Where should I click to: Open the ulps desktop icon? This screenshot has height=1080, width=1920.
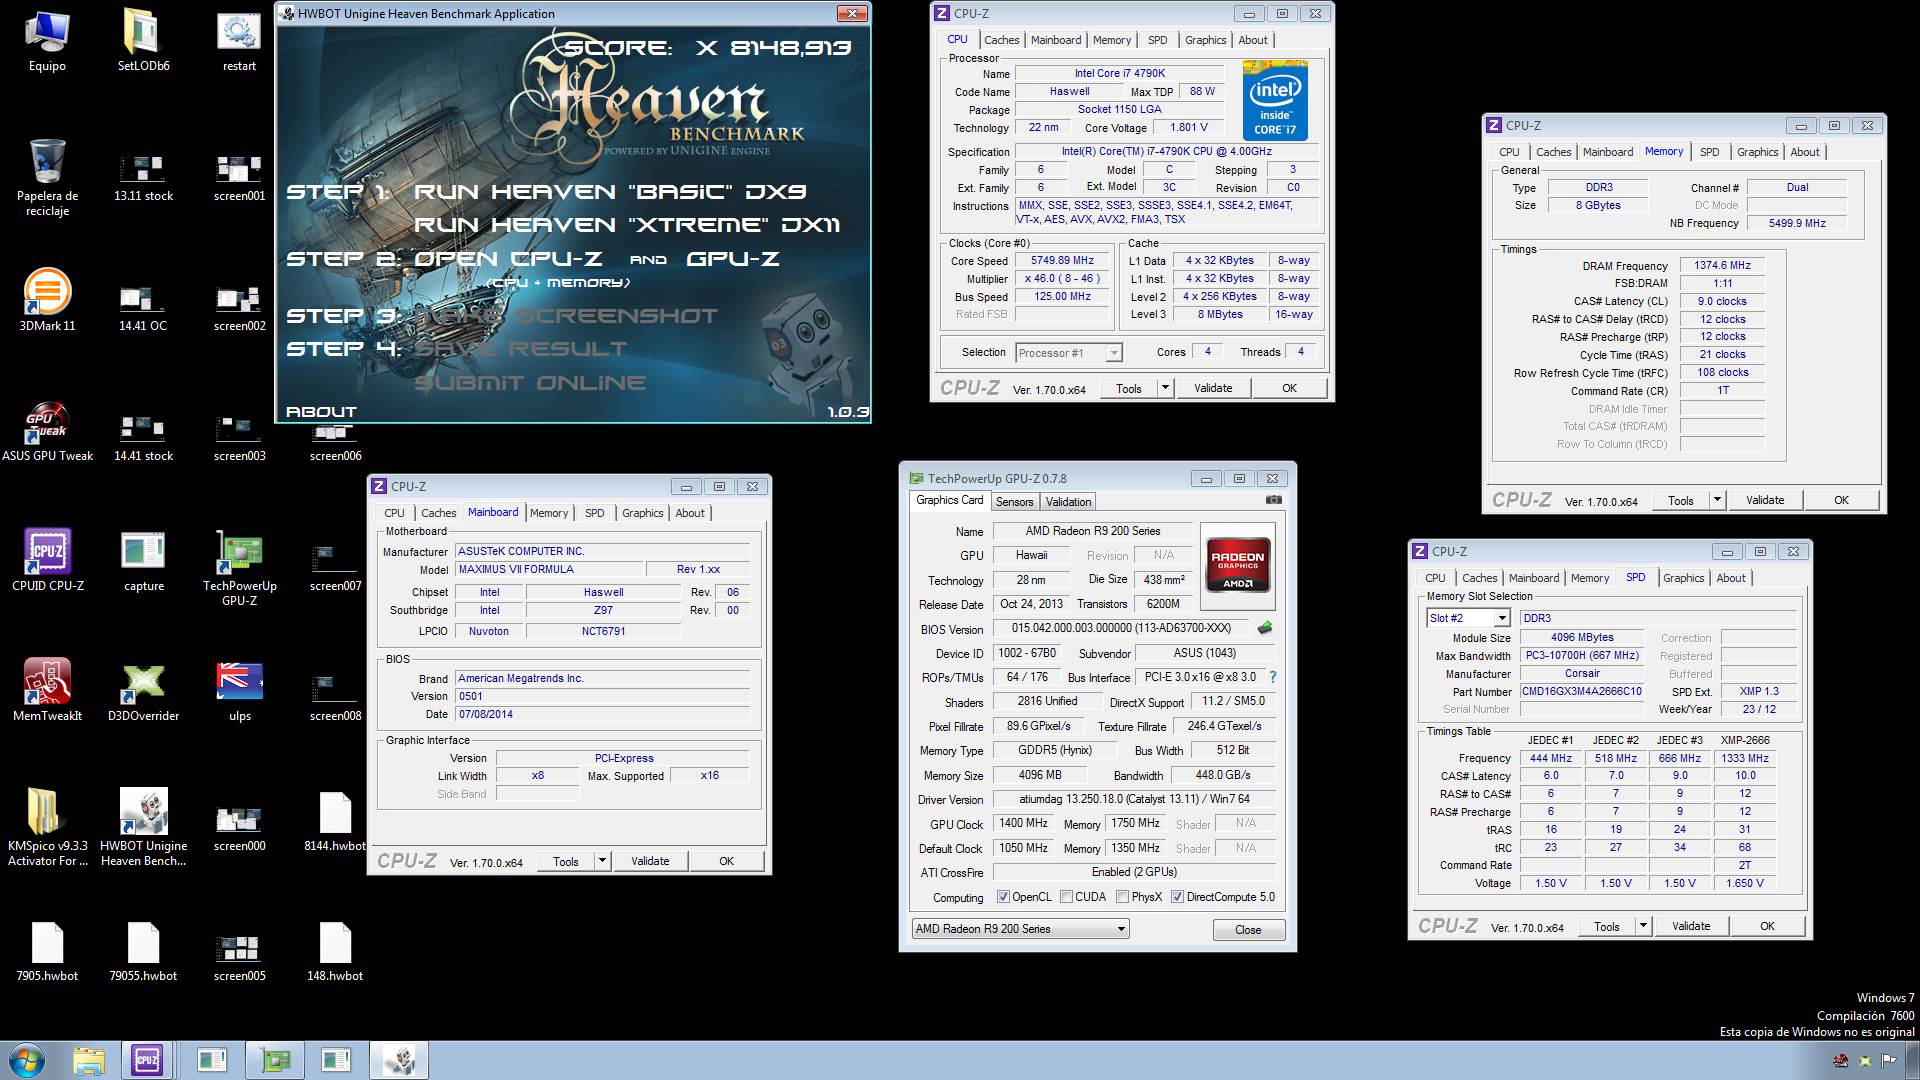click(239, 690)
